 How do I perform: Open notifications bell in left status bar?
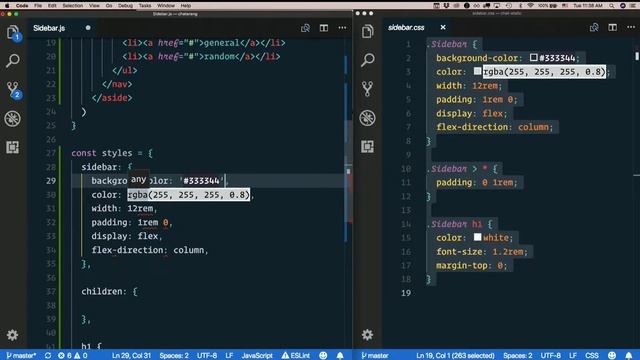(x=340, y=356)
